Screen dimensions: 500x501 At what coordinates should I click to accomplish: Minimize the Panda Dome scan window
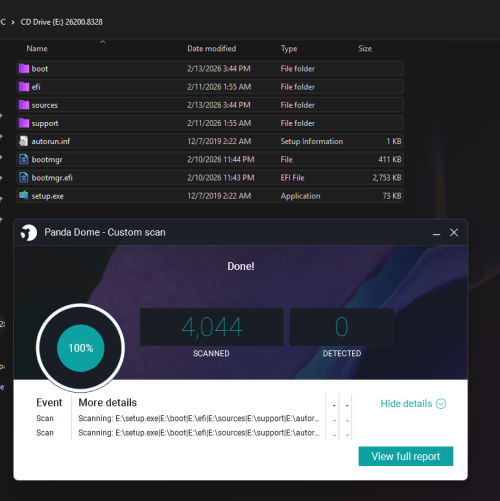(x=436, y=233)
